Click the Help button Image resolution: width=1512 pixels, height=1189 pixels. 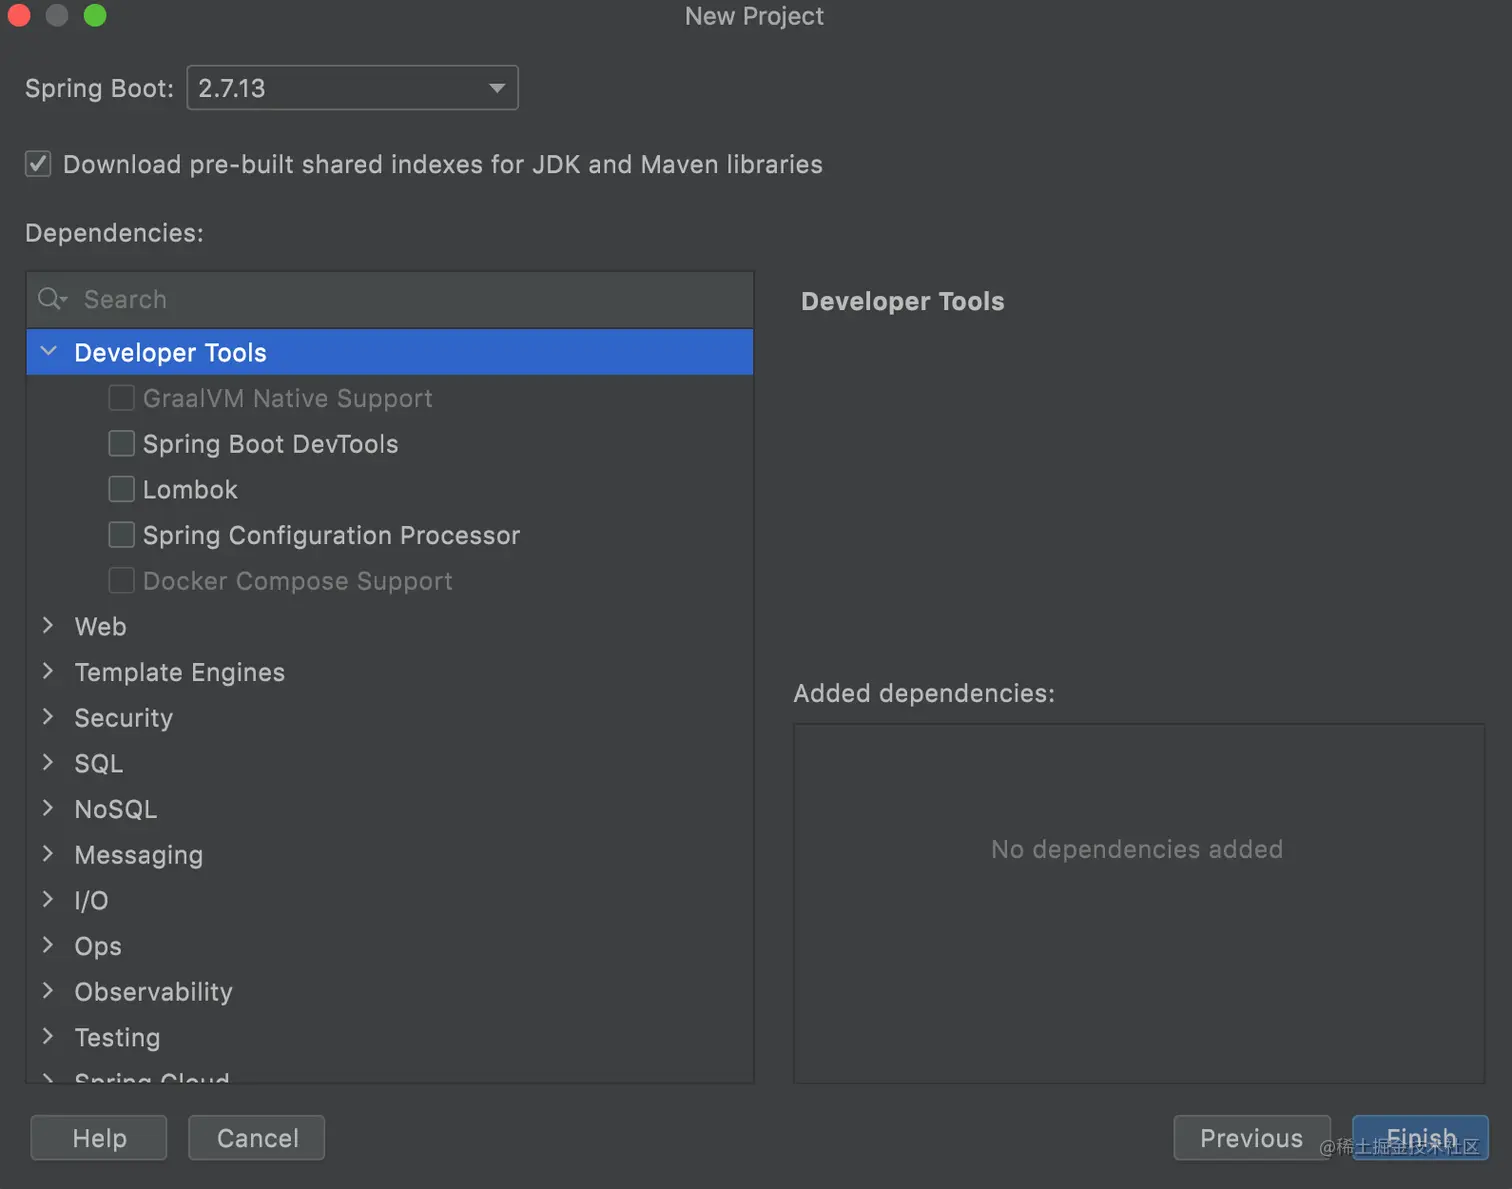pyautogui.click(x=99, y=1138)
